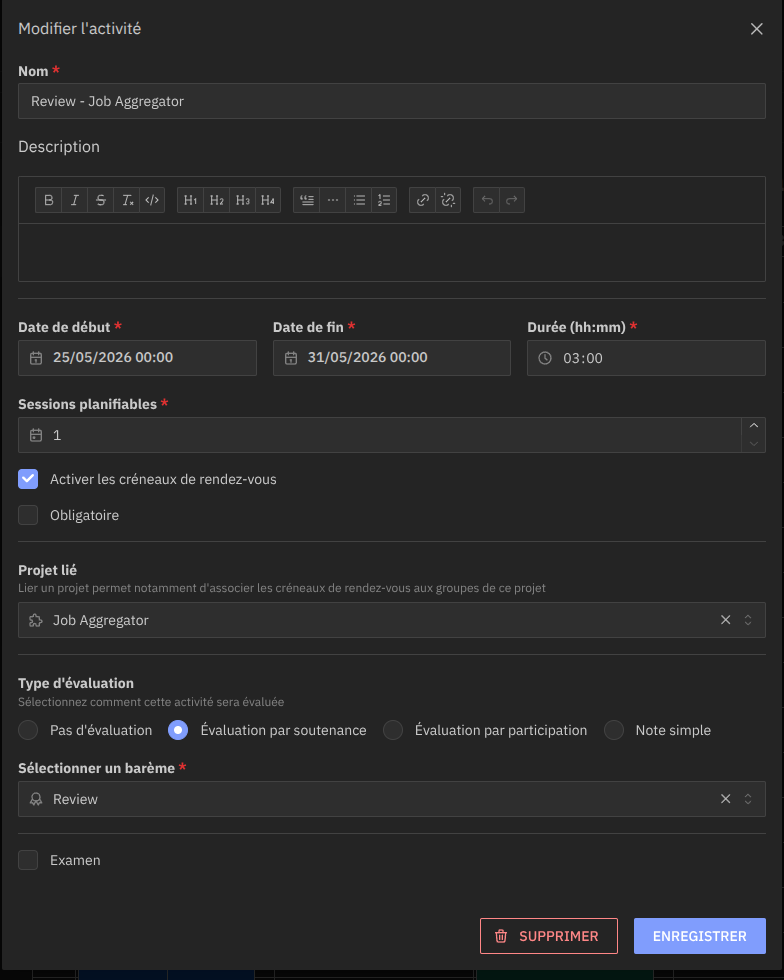The width and height of the screenshot is (784, 980).
Task: Clear the Job Aggregator linked project
Action: [725, 620]
